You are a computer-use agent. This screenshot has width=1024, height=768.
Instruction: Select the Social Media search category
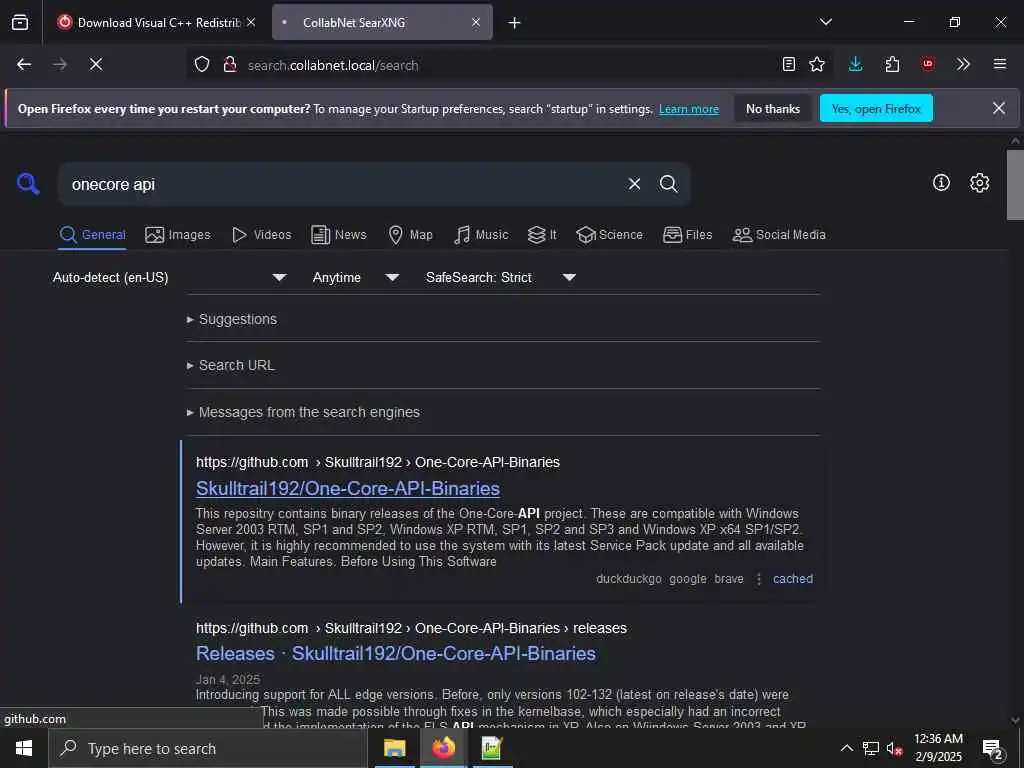tap(779, 235)
